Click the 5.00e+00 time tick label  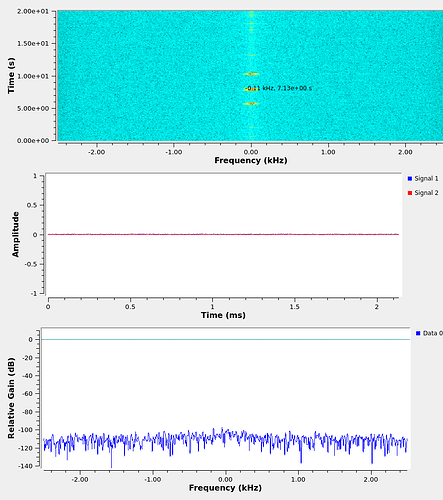pyautogui.click(x=33, y=109)
